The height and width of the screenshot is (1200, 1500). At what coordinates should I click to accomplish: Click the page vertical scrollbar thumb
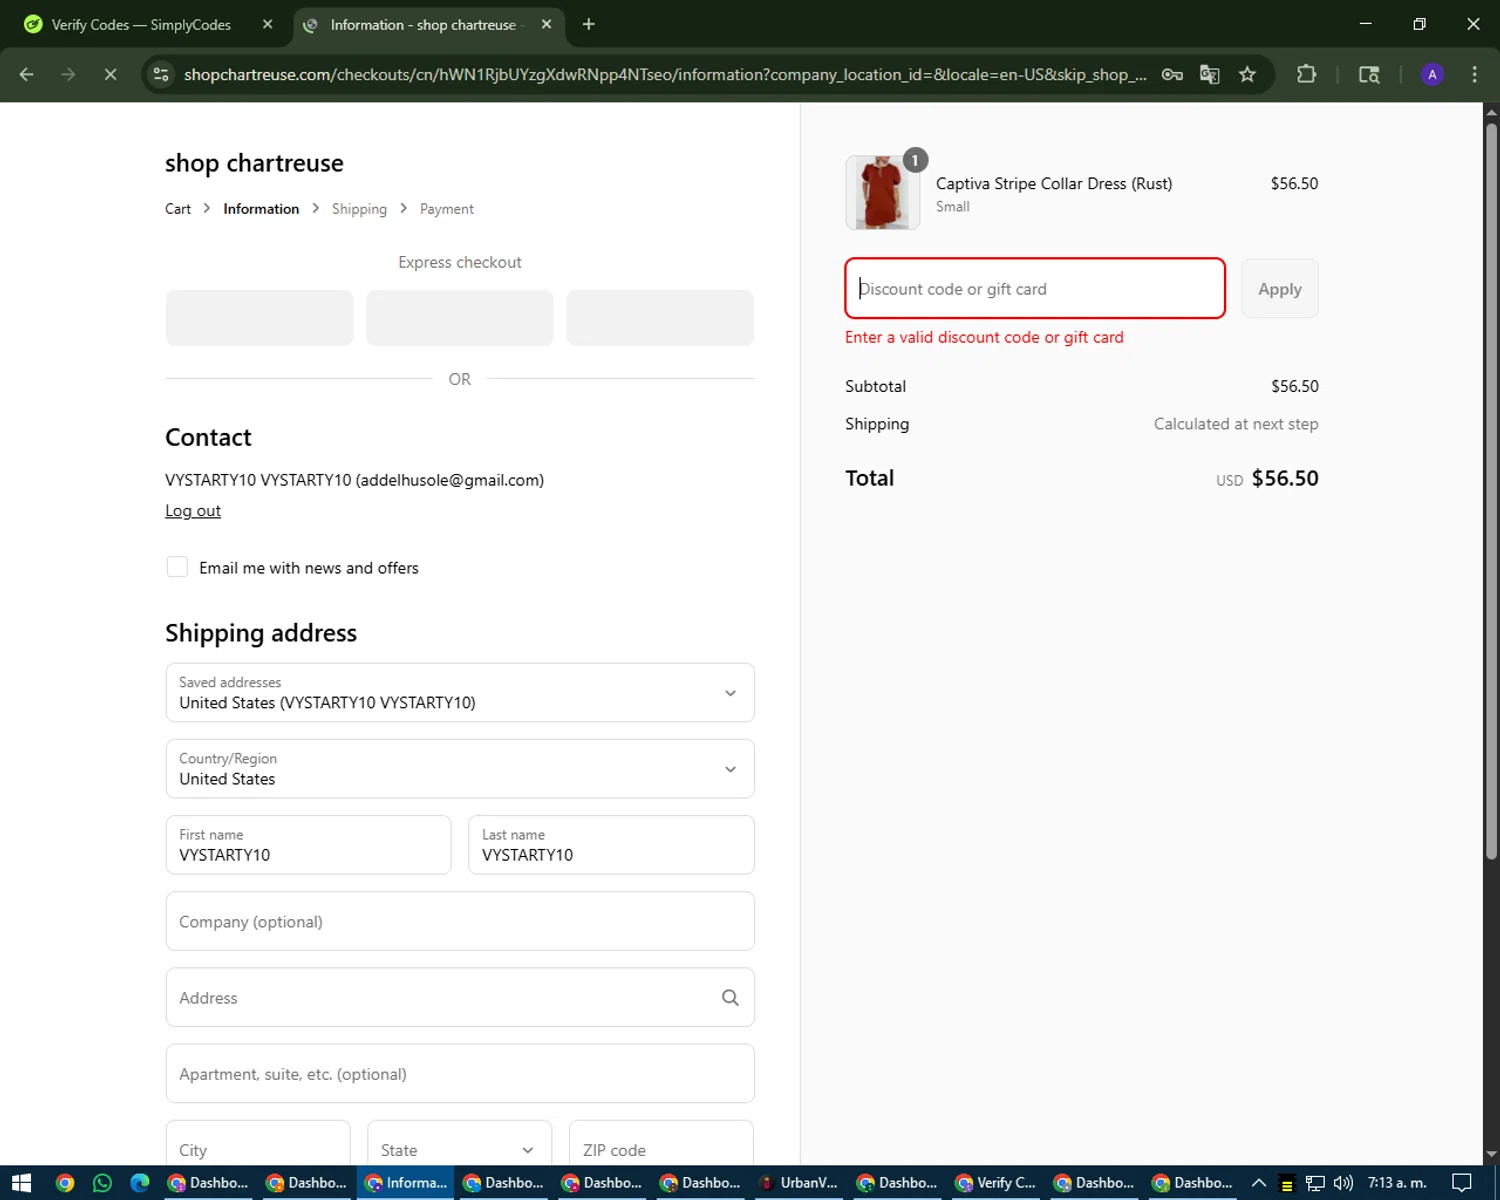pyautogui.click(x=1491, y=490)
